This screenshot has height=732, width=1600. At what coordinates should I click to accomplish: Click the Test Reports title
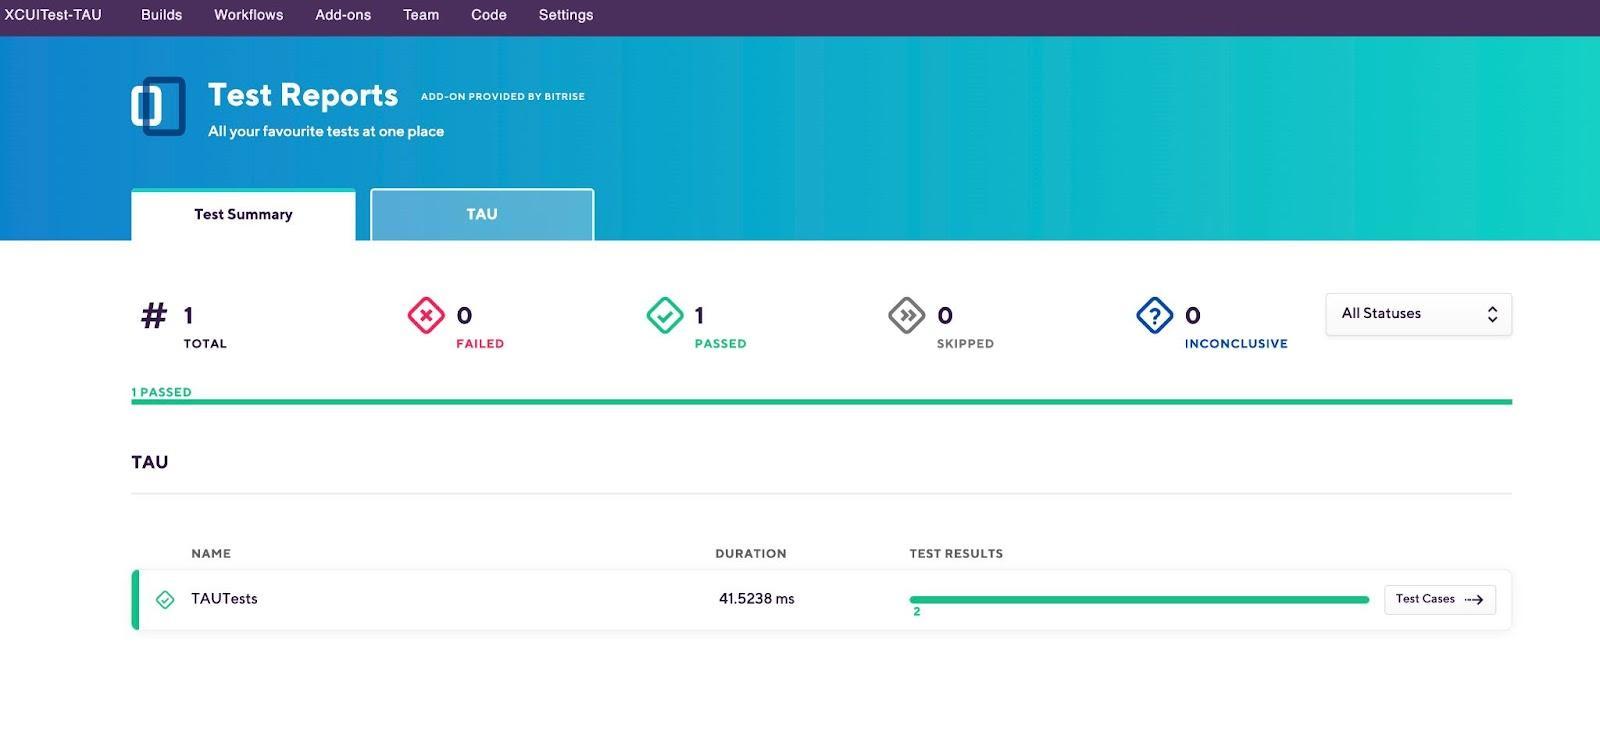pyautogui.click(x=303, y=95)
